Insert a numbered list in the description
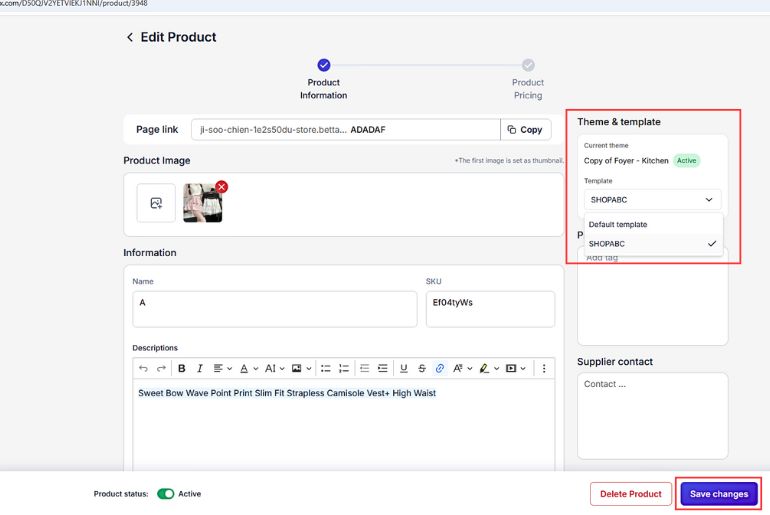Viewport: 770px width, 515px height. 344,368
